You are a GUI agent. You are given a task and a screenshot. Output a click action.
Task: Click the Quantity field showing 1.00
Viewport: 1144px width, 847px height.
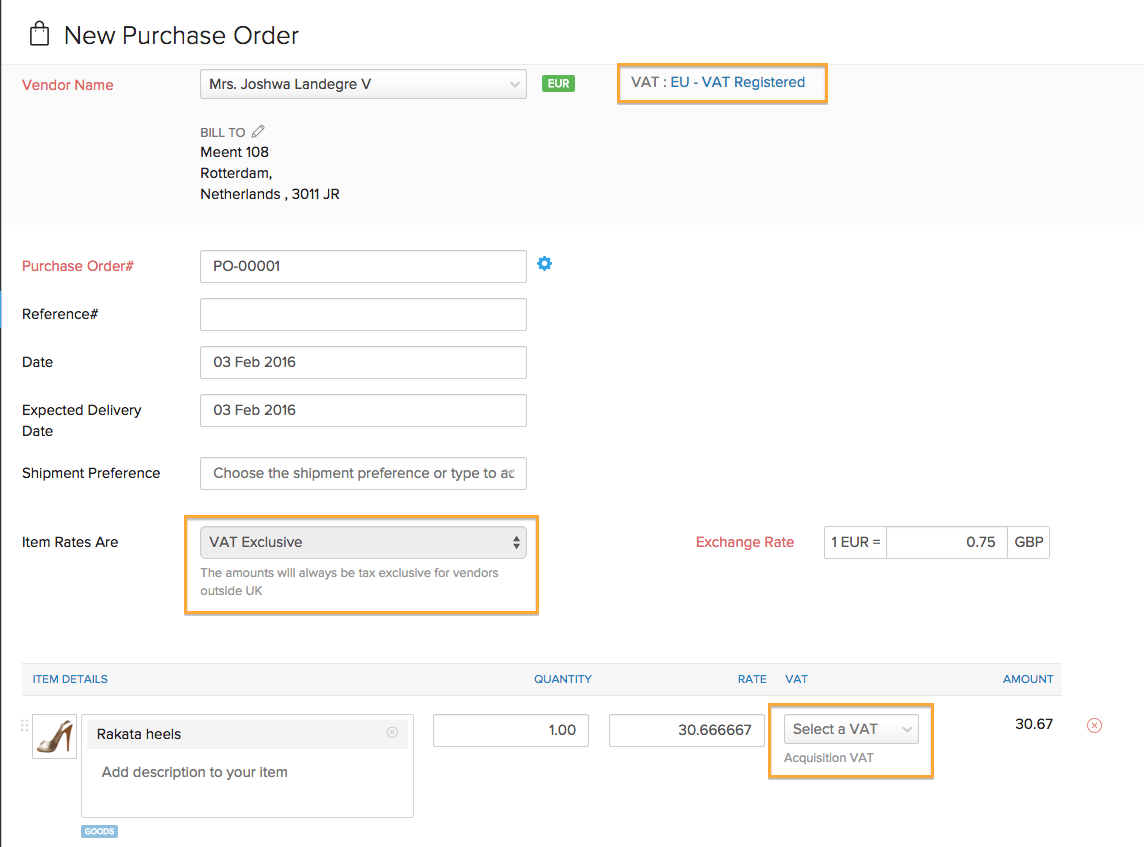[x=510, y=730]
